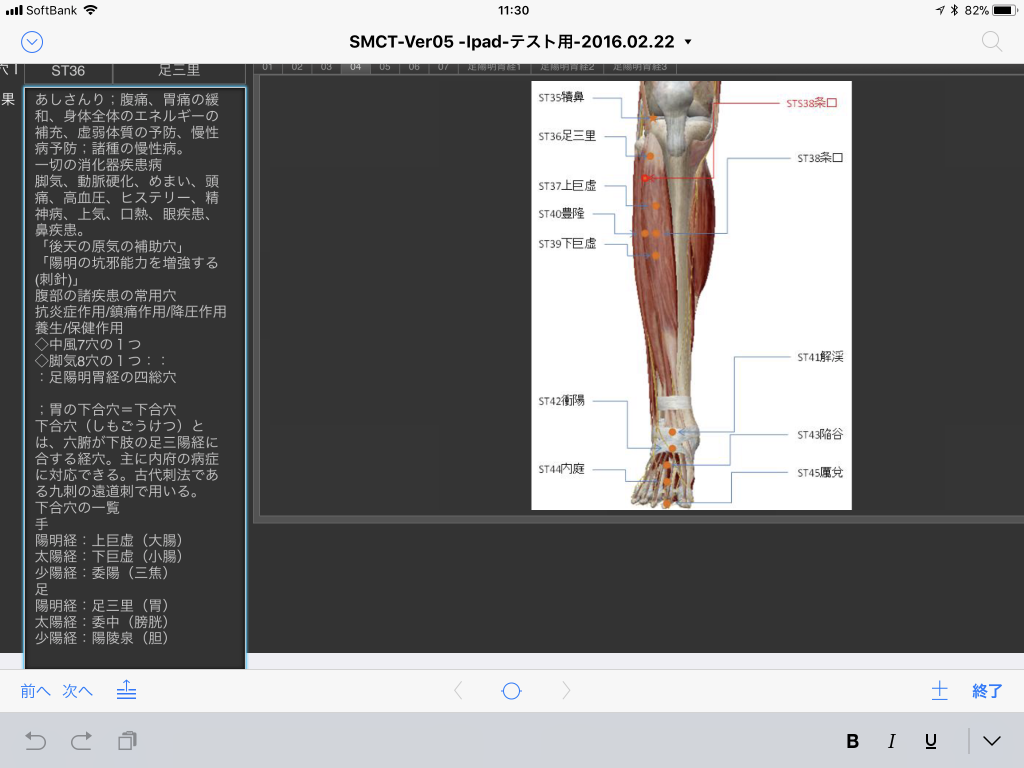The width and height of the screenshot is (1024, 768).
Task: Tap the leg acupoint anatomy image
Action: pyautogui.click(x=691, y=295)
